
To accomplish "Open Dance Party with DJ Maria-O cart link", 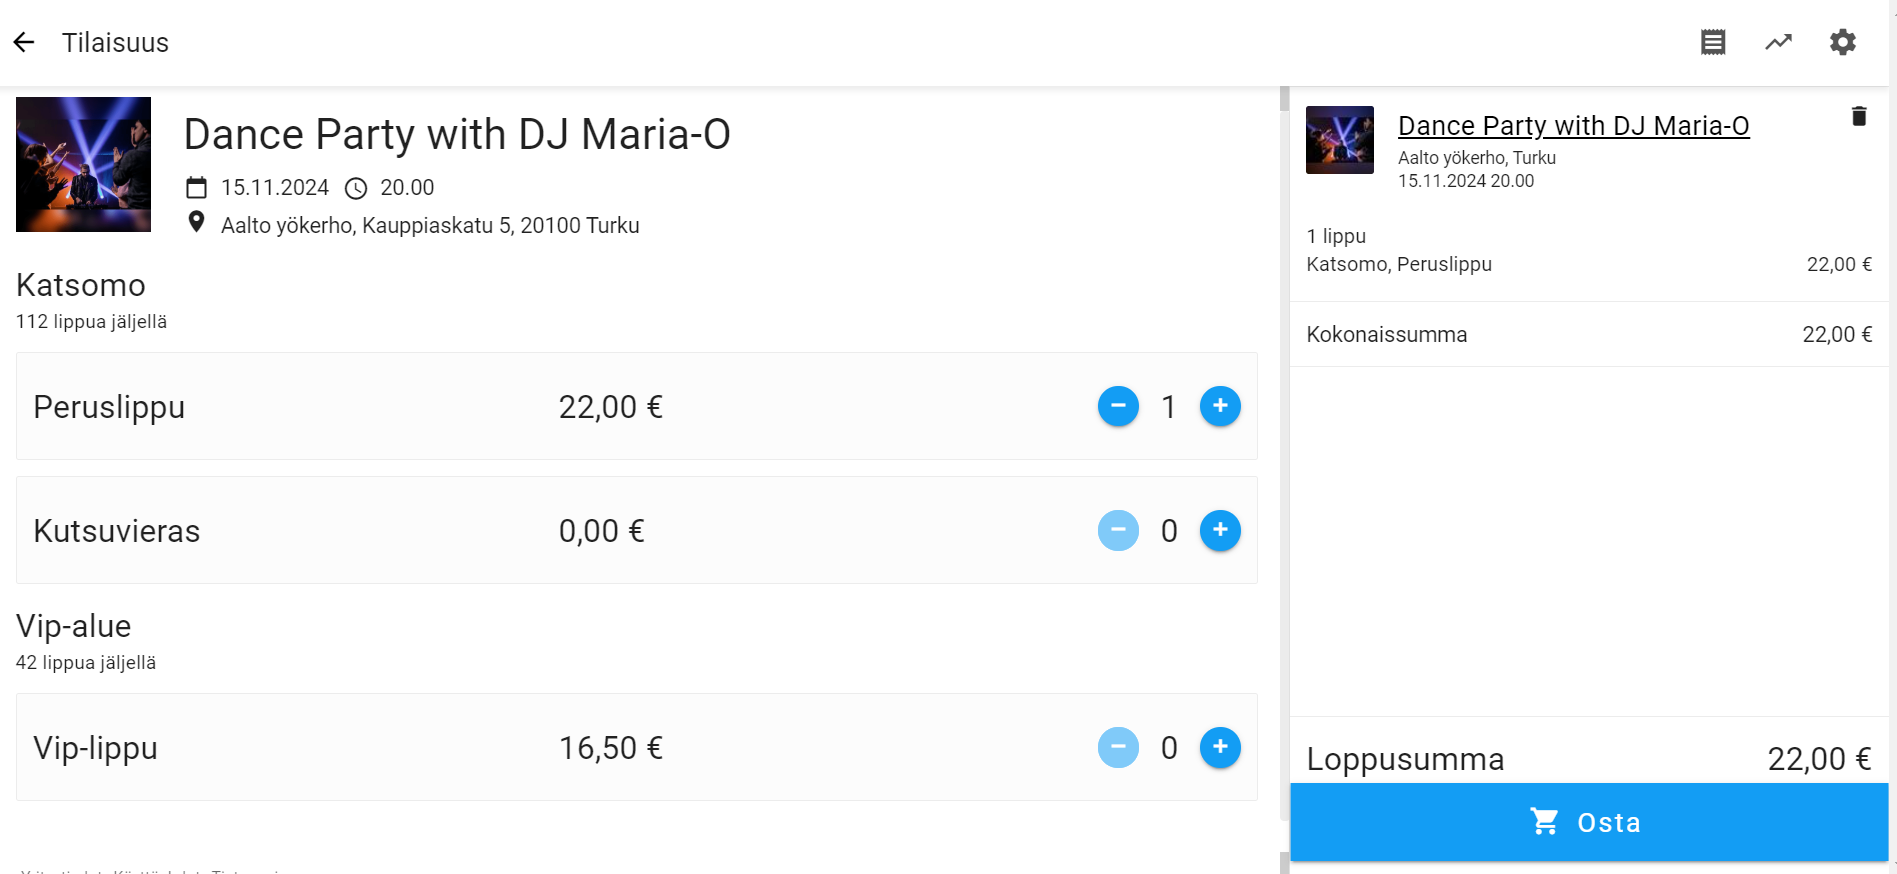I will 1573,126.
